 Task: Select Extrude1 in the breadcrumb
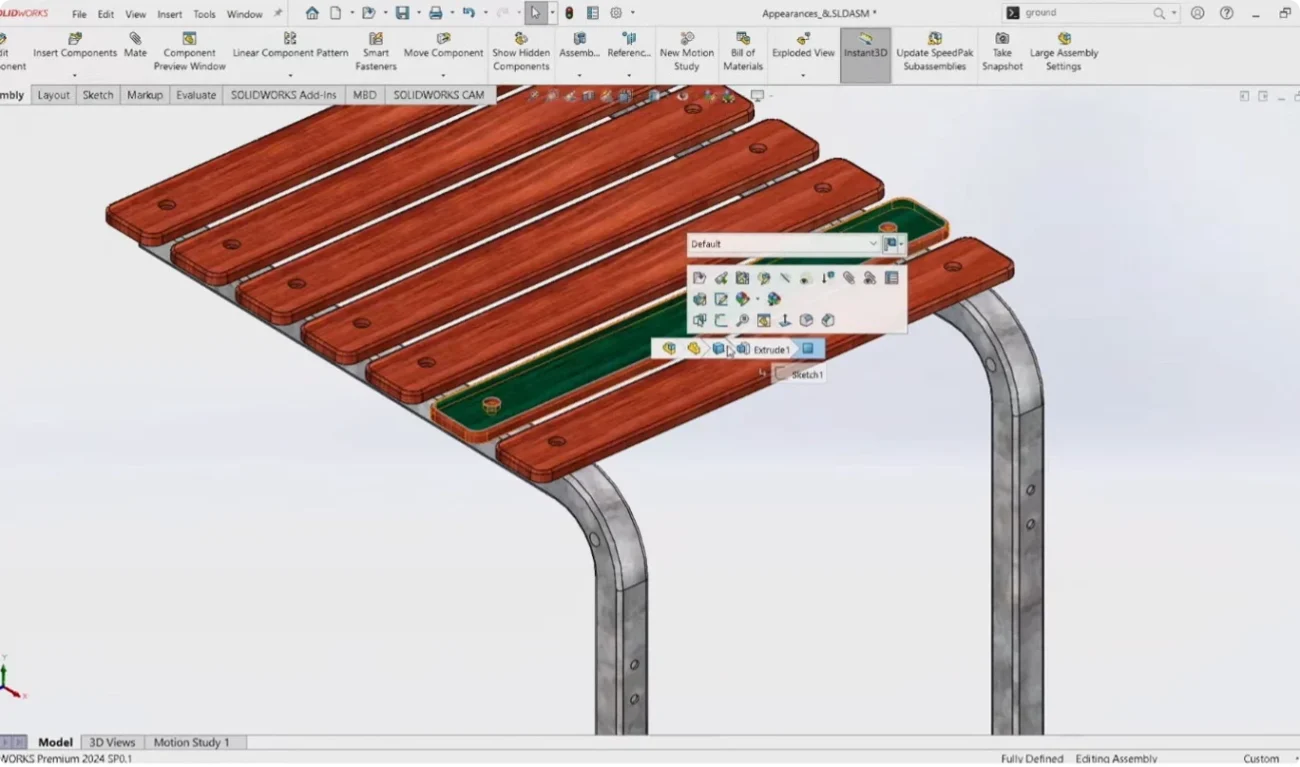pyautogui.click(x=771, y=349)
